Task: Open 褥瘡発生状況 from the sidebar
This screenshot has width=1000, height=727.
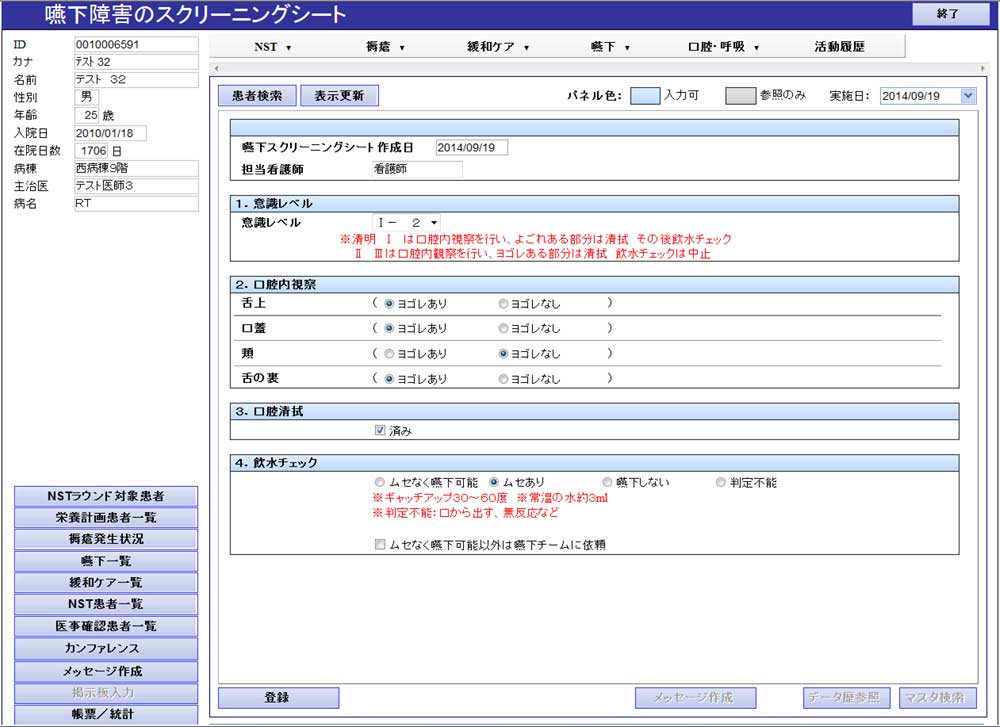Action: [x=106, y=540]
